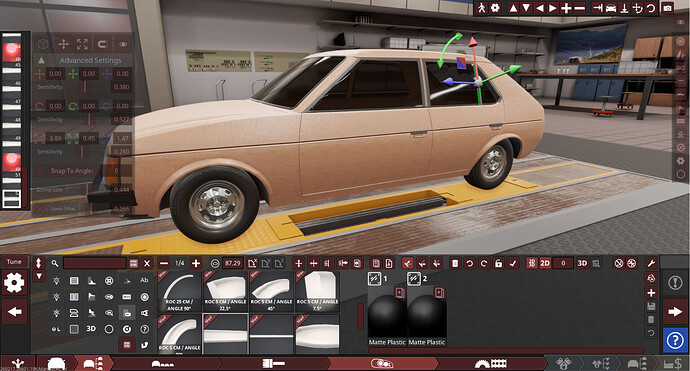Select material slot 2 icon
This screenshot has height=371, width=690.
[x=414, y=278]
